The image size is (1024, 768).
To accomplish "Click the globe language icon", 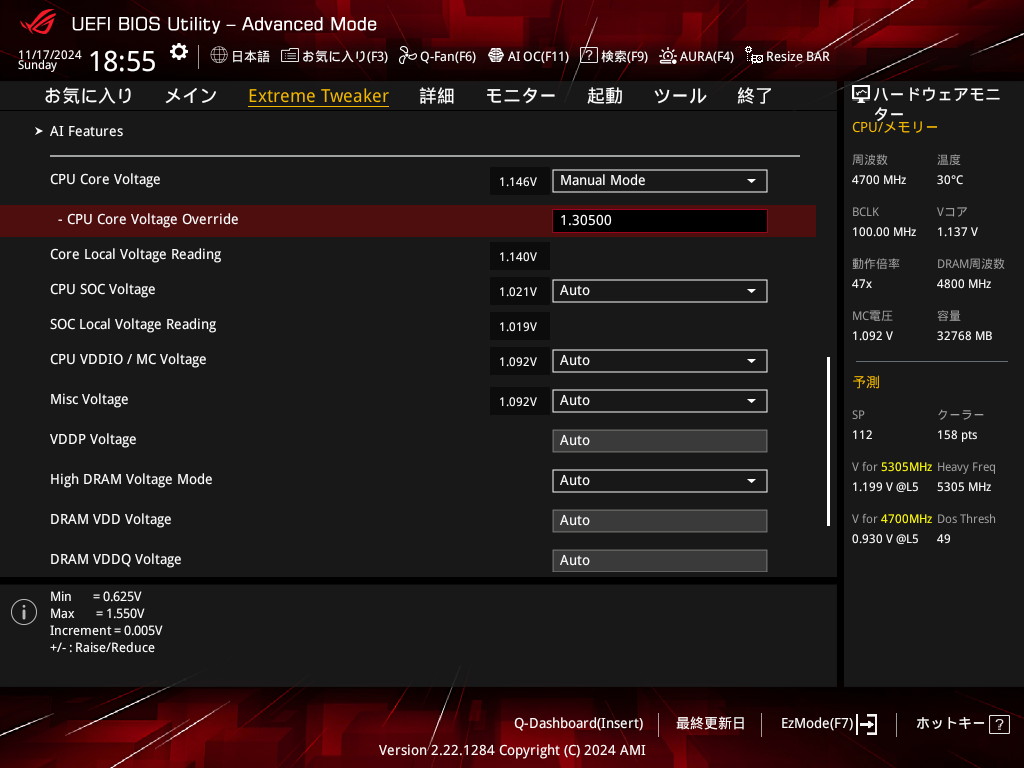I will (x=219, y=56).
